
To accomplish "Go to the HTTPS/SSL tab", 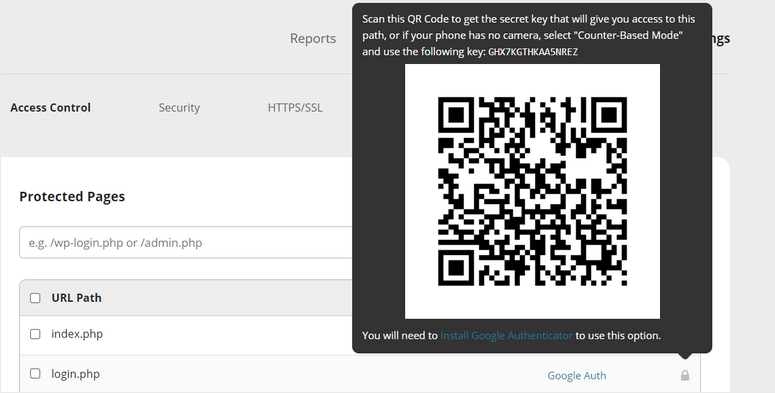I will [x=295, y=107].
